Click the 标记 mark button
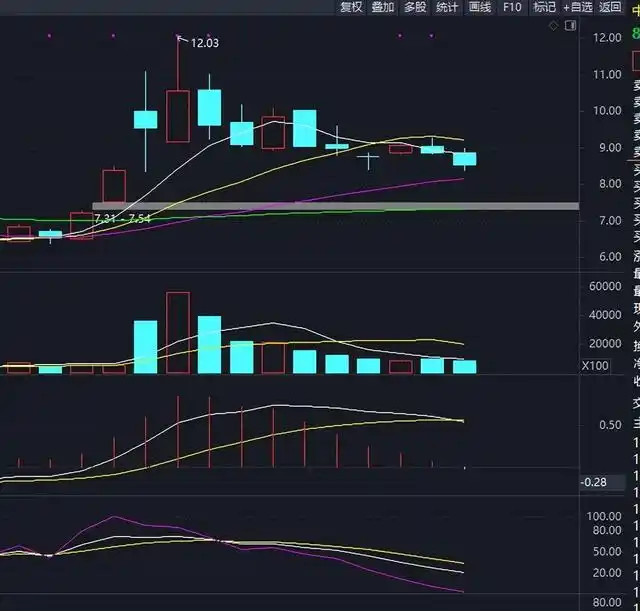This screenshot has width=640, height=611. pyautogui.click(x=544, y=7)
